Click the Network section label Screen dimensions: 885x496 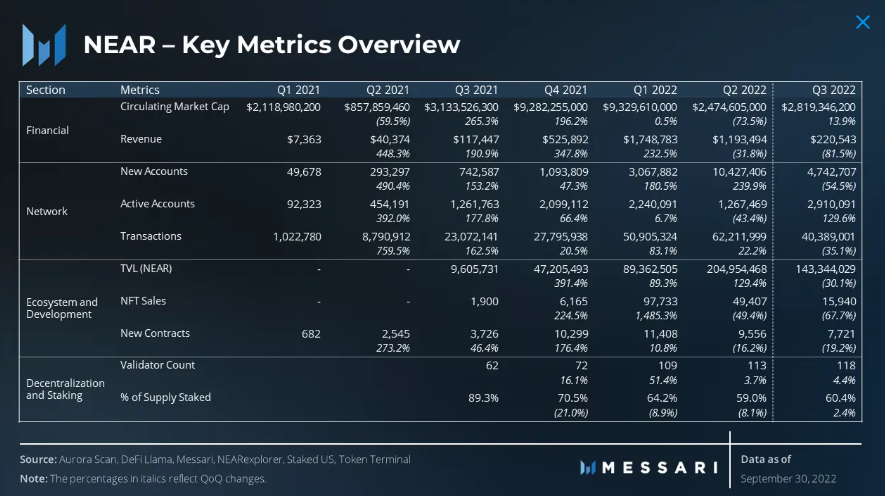[47, 212]
